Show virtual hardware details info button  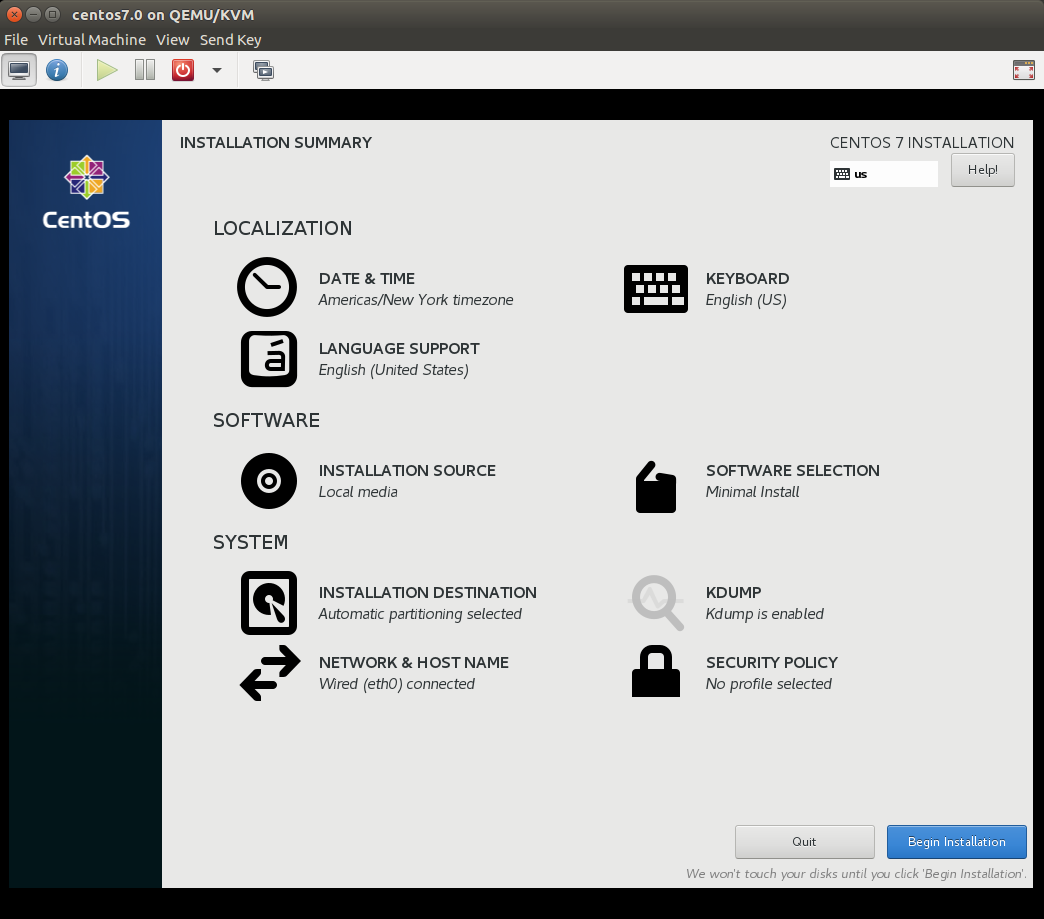(57, 70)
